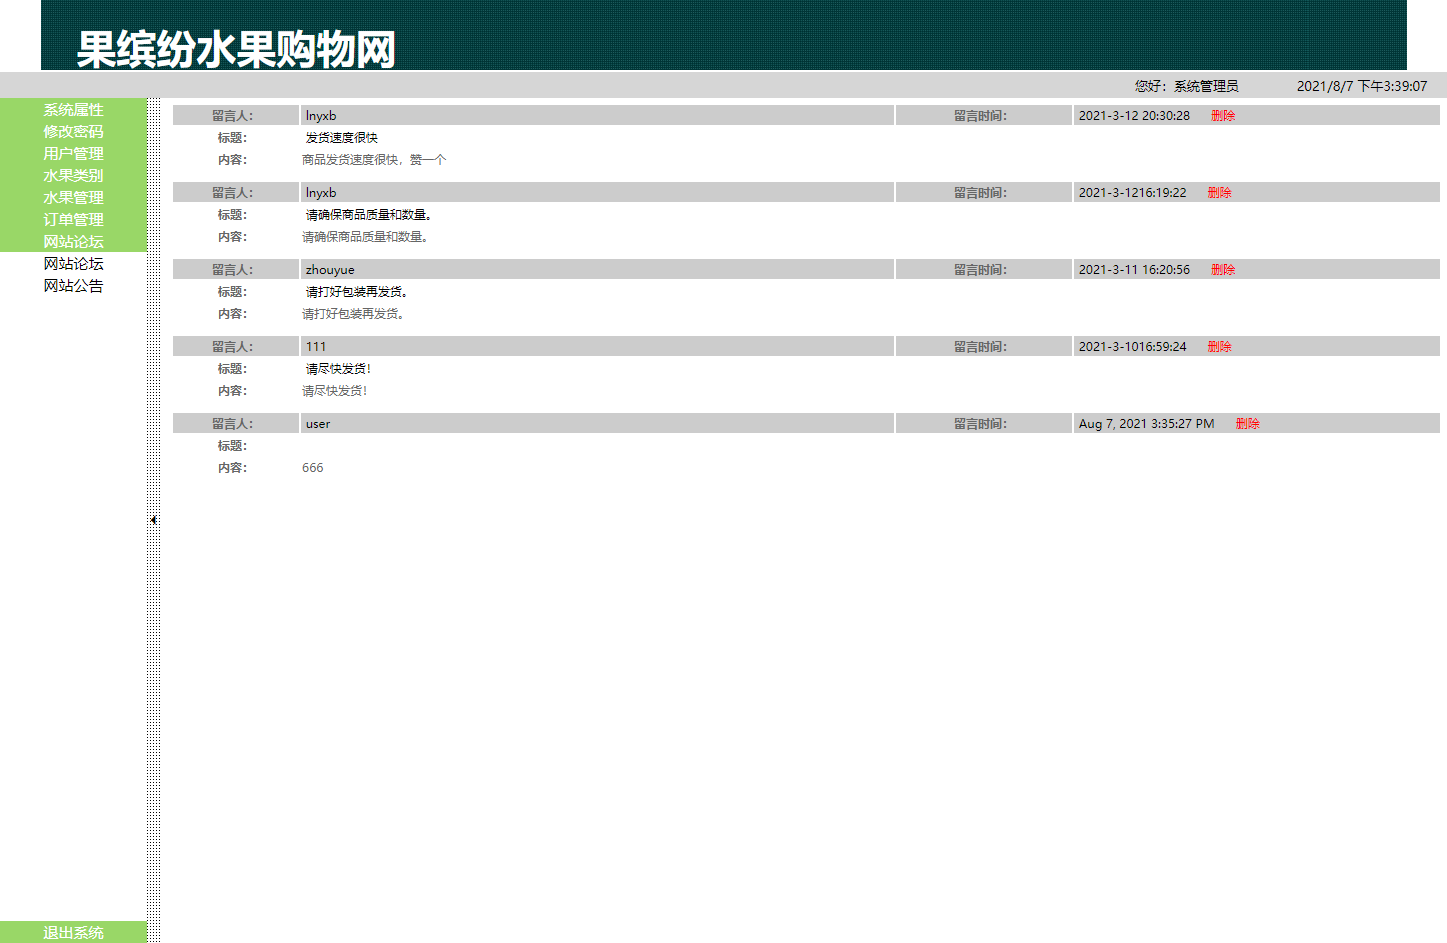Open the 修改密码 password change page
The height and width of the screenshot is (943, 1447).
[72, 131]
